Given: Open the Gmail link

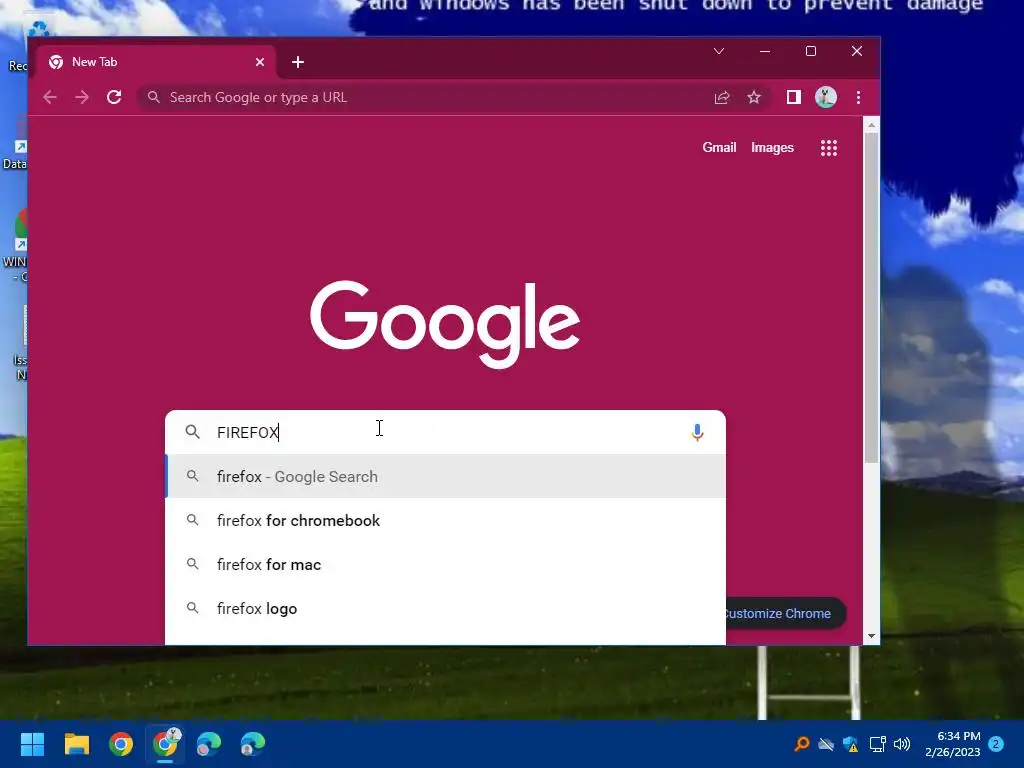Looking at the screenshot, I should tap(719, 148).
